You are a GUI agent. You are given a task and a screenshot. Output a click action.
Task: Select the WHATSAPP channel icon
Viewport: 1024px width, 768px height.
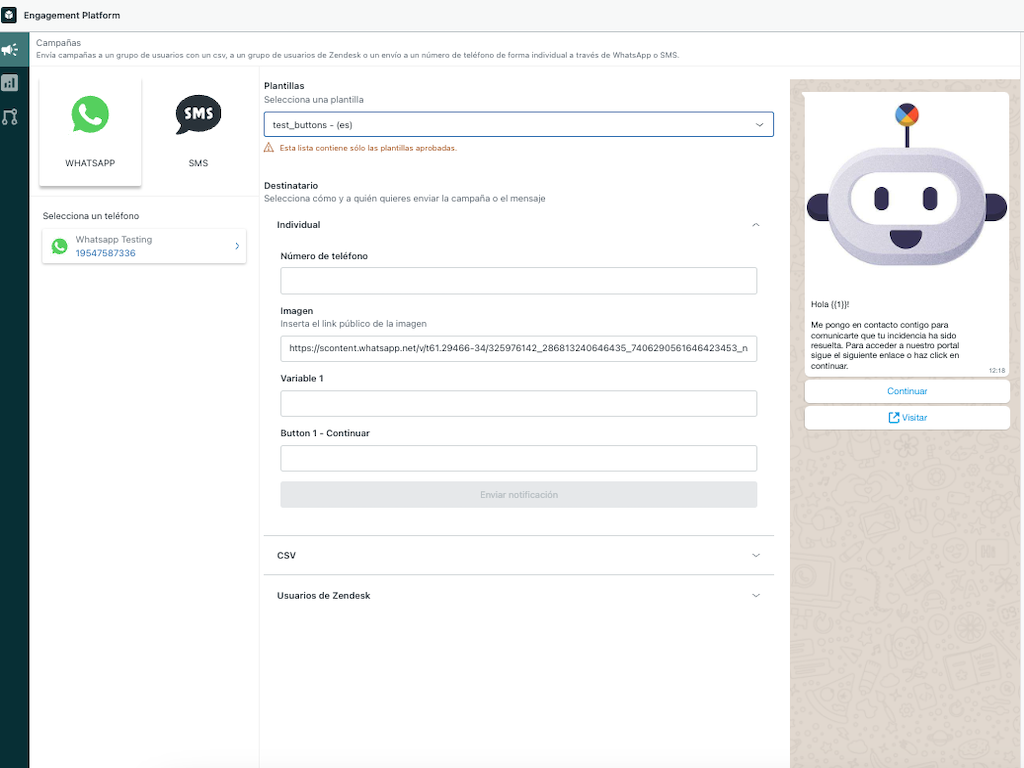click(x=90, y=114)
